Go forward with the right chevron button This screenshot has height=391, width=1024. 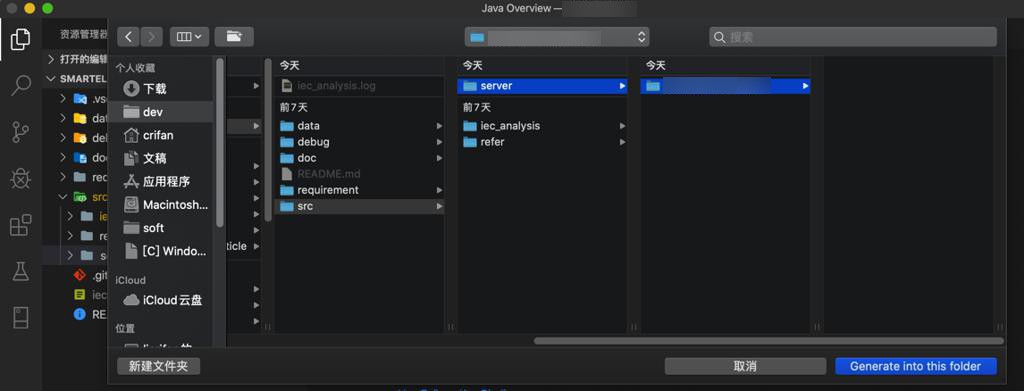pyautogui.click(x=152, y=37)
